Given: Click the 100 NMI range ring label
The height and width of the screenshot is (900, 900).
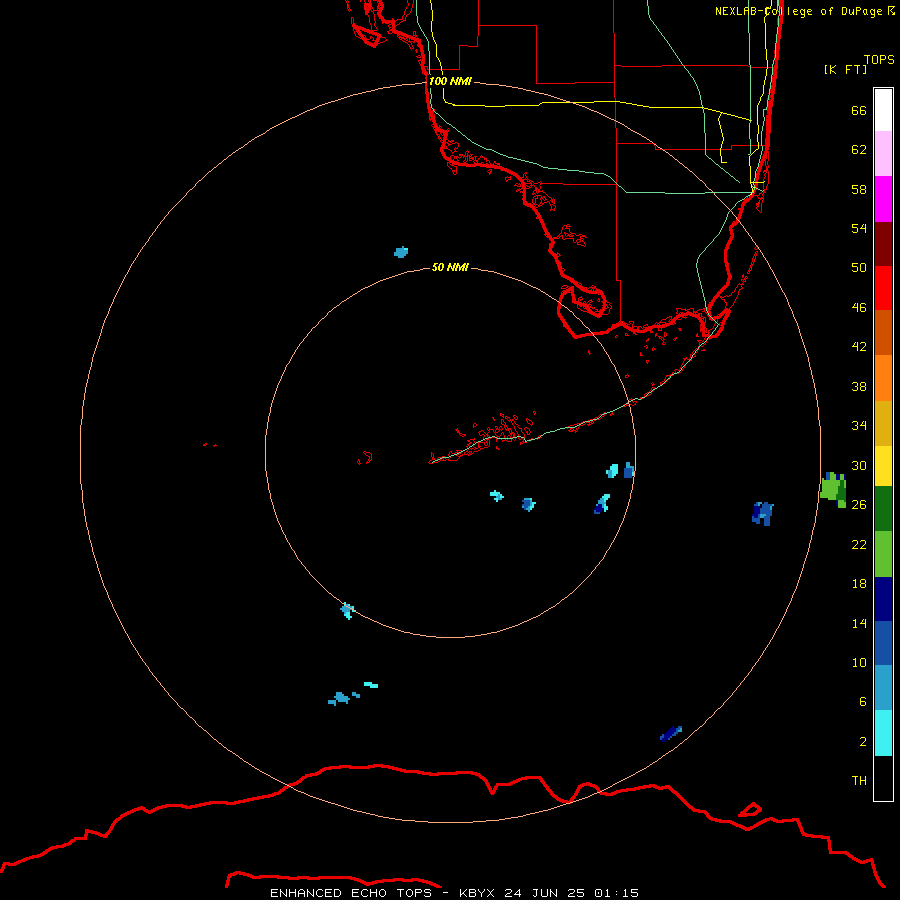Looking at the screenshot, I should click(x=450, y=81).
